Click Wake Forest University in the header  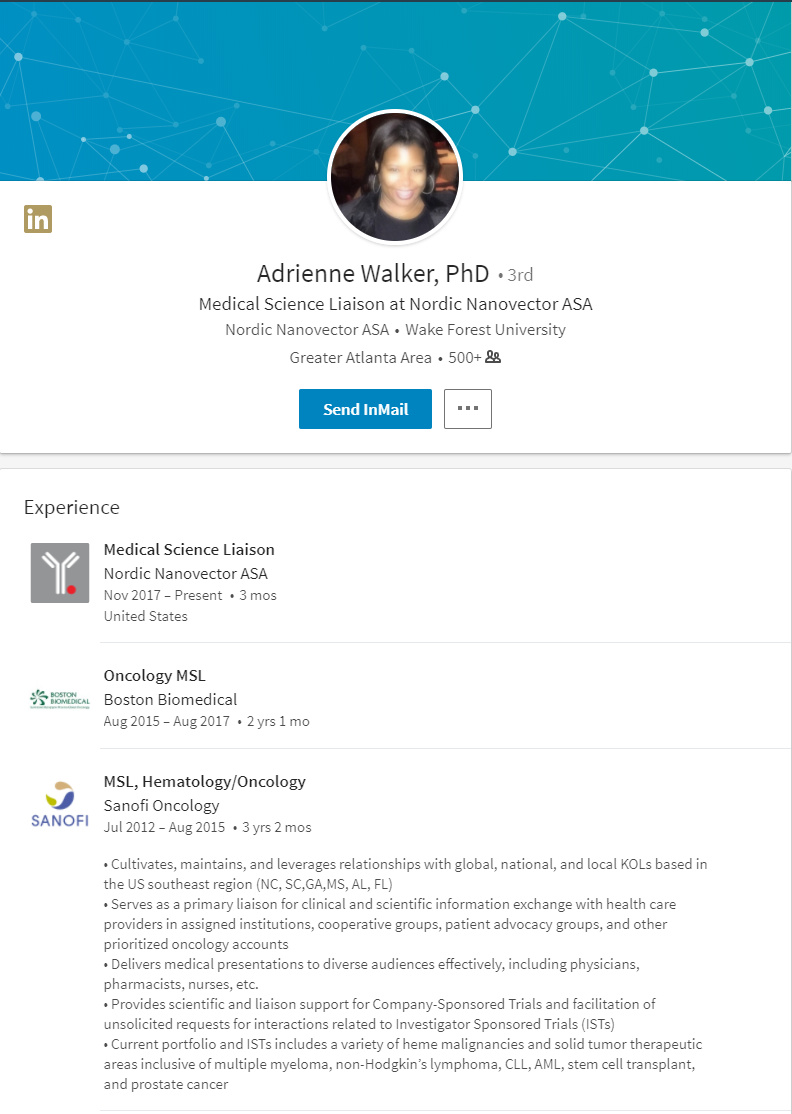click(x=485, y=330)
